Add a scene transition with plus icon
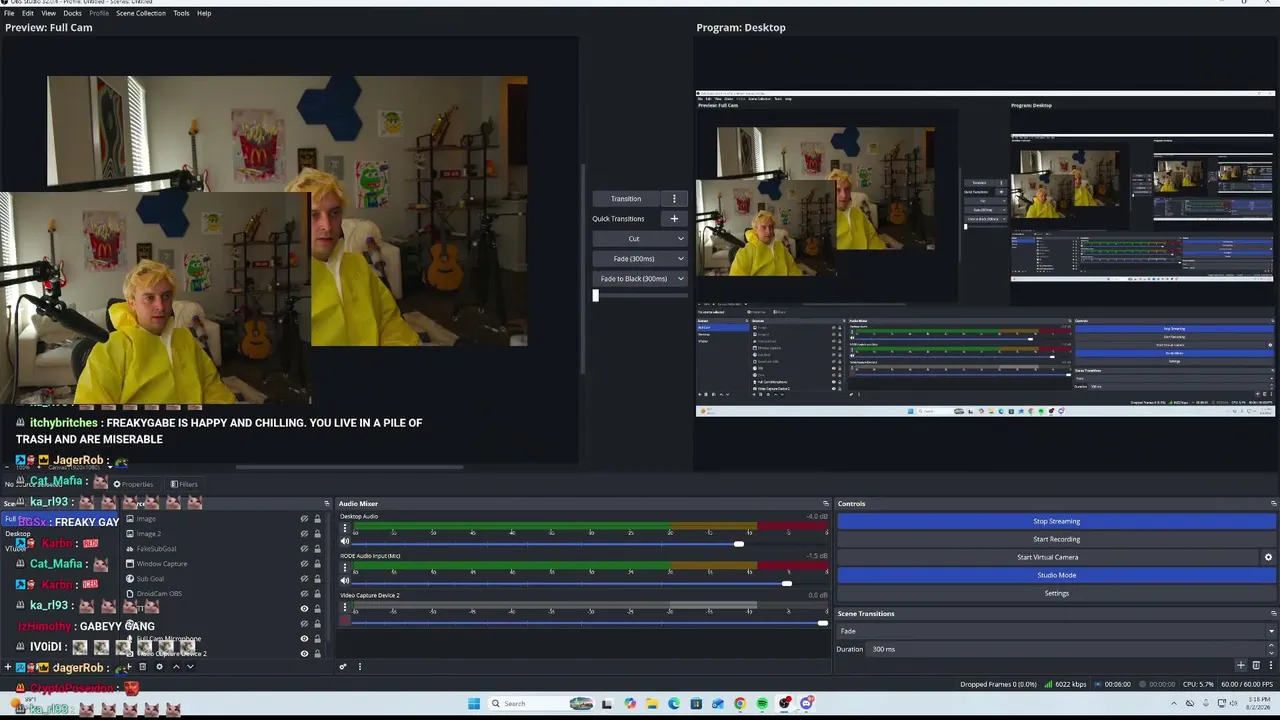This screenshot has height=720, width=1280. [1241, 665]
